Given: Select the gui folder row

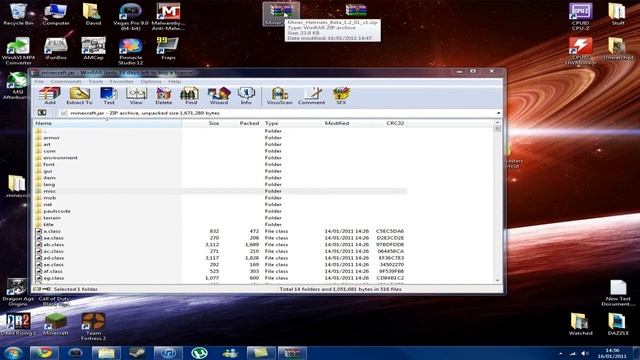Looking at the screenshot, I should tap(220, 171).
